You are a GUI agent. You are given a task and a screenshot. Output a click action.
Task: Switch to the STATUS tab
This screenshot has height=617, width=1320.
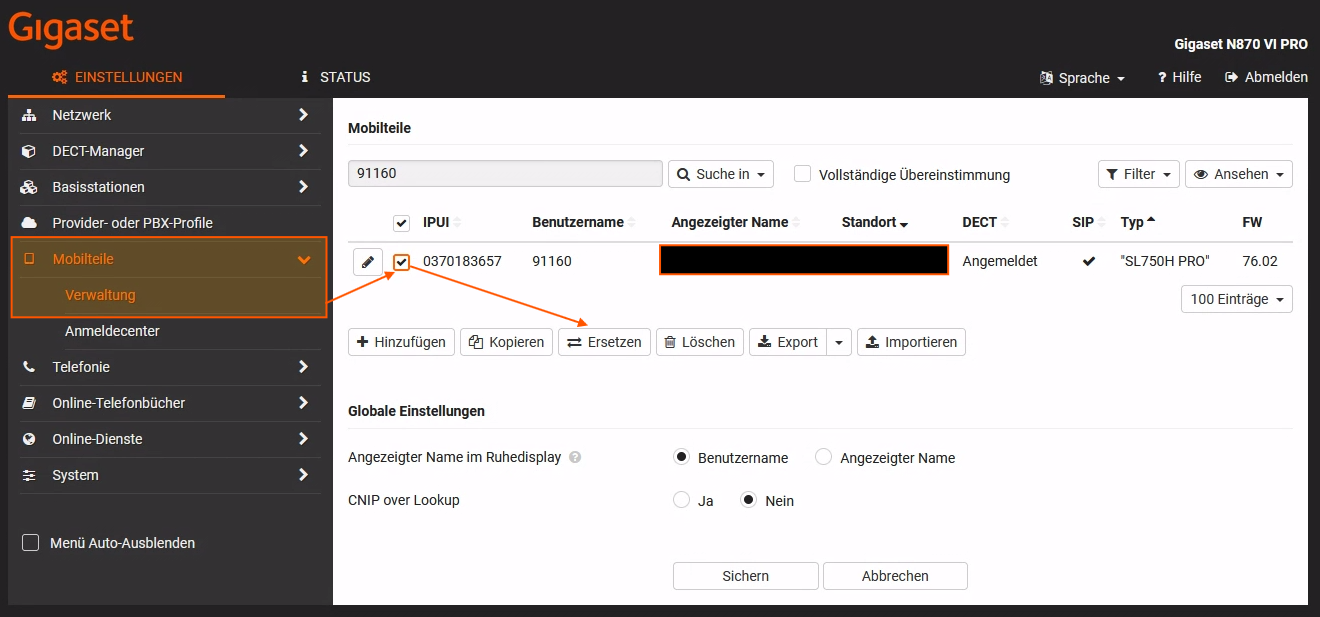coord(335,77)
